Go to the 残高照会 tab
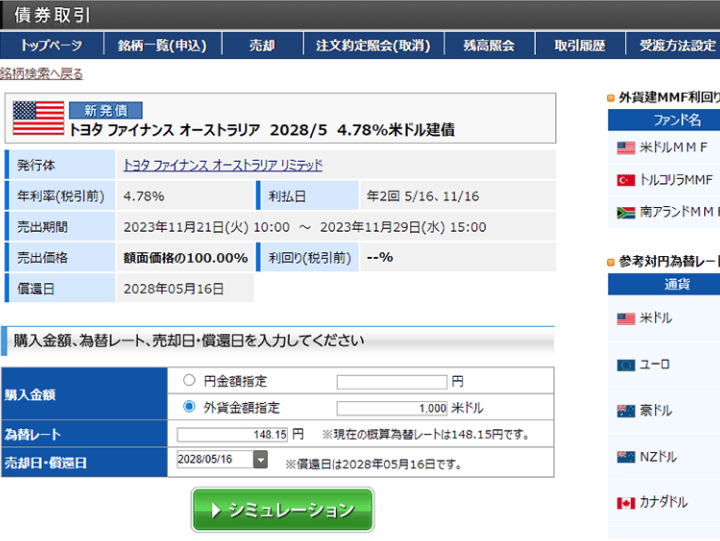 point(489,45)
